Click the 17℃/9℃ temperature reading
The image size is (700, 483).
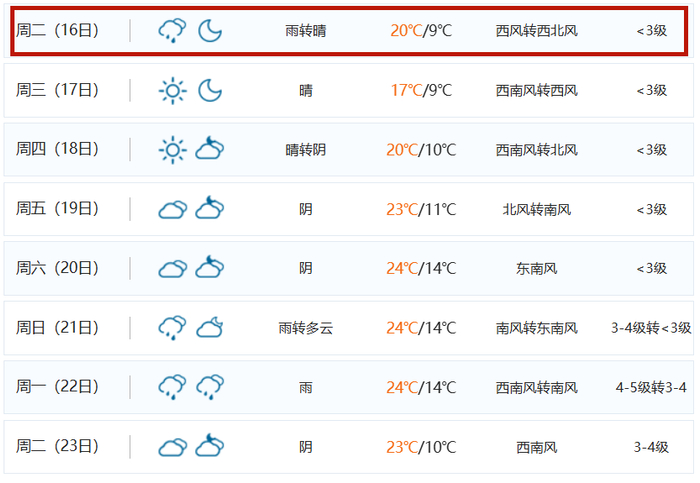[421, 91]
